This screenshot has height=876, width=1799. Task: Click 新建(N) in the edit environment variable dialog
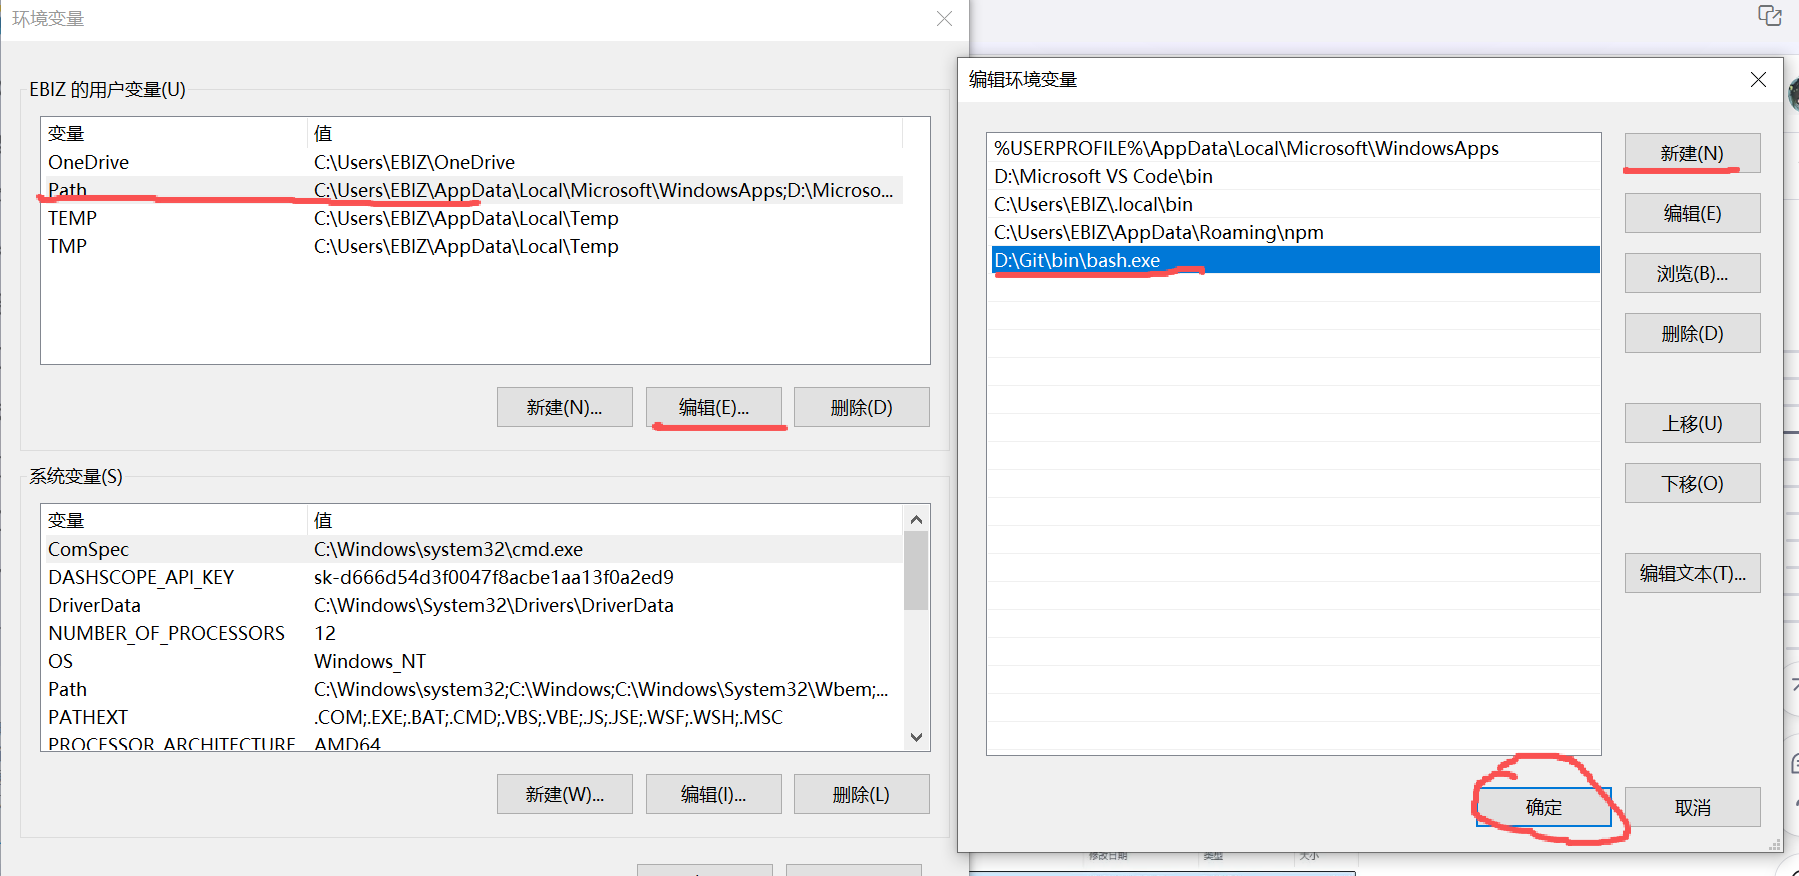pos(1692,153)
